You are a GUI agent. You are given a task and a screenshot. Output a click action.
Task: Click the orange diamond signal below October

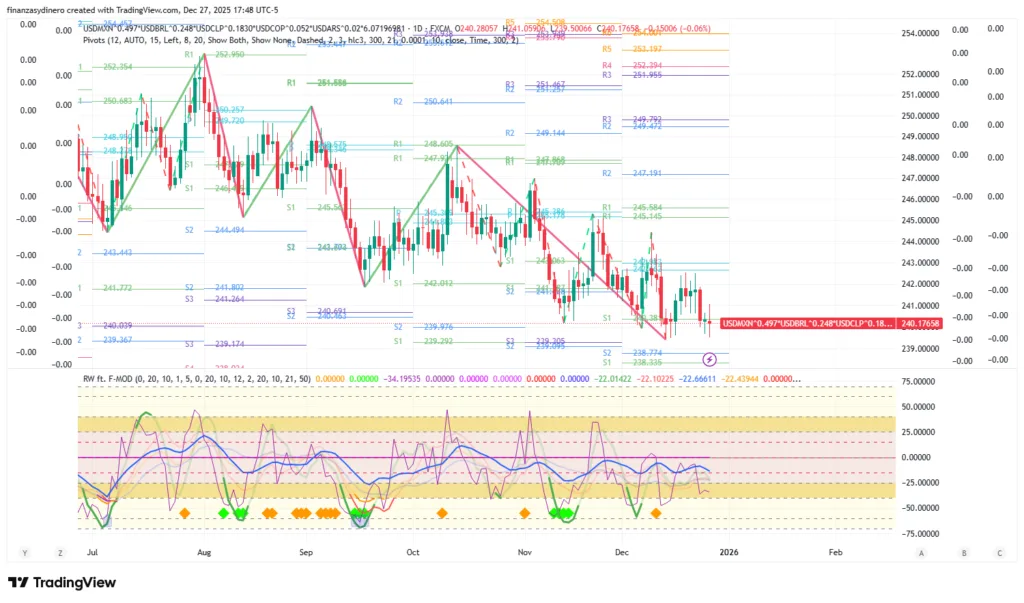[x=442, y=513]
